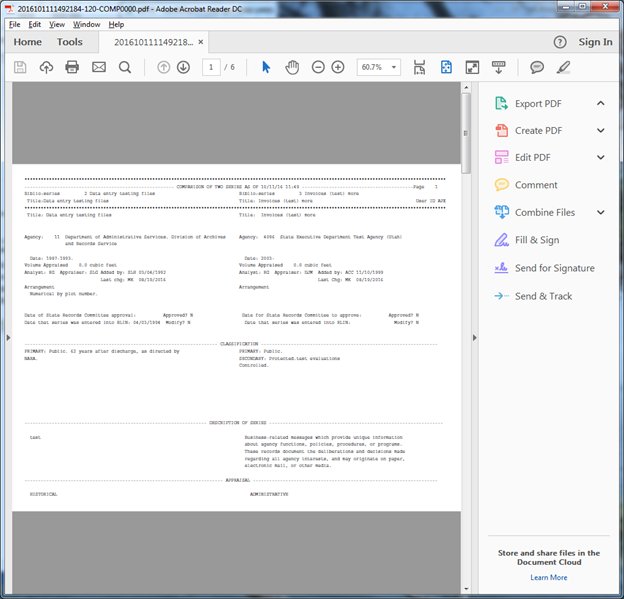Close the document tab
Screen dimensions: 624x599
201,42
